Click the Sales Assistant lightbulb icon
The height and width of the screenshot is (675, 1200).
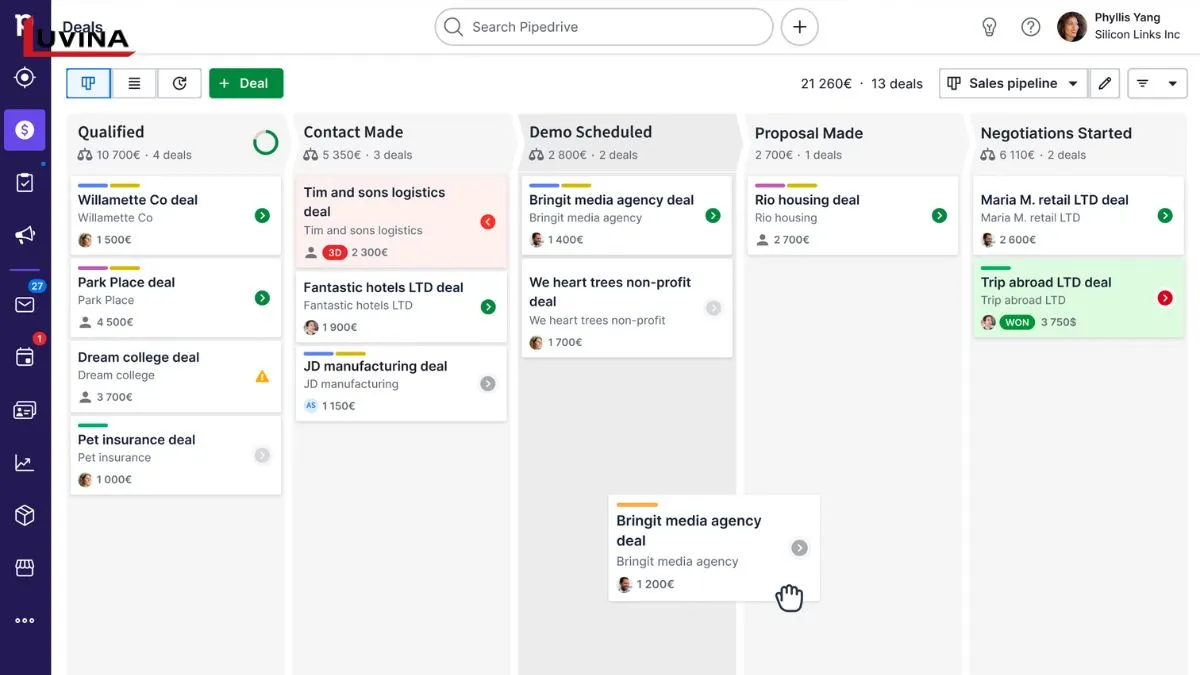pyautogui.click(x=989, y=27)
